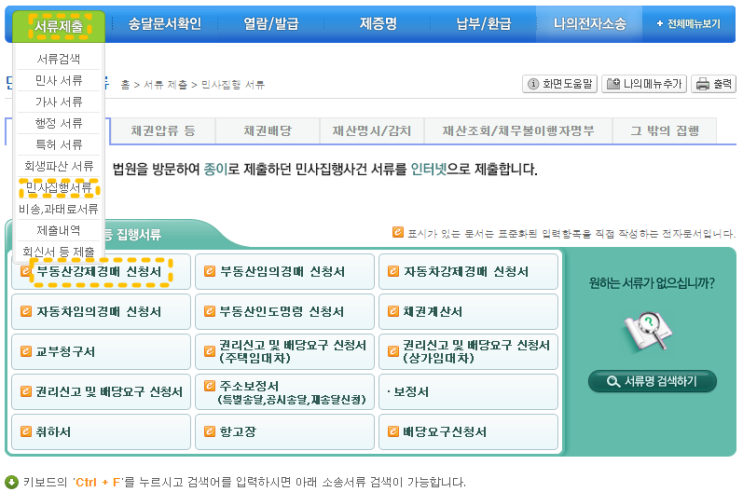This screenshot has height=492, width=743.
Task: Select 회생파산 서류 in the dropdown
Action: point(59,166)
